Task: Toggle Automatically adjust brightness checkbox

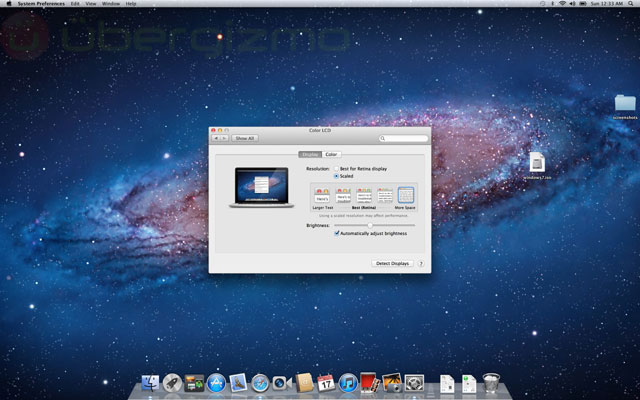Action: 337,233
